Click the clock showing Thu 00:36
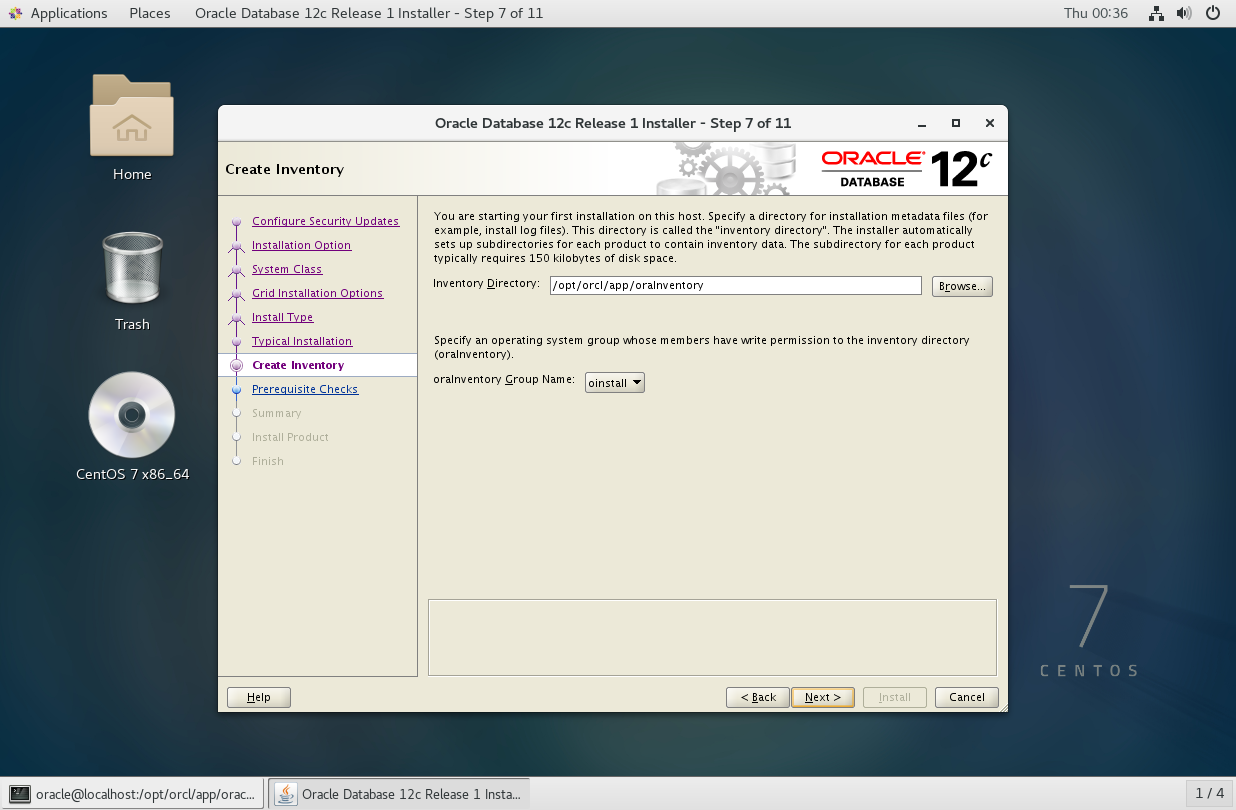The width and height of the screenshot is (1236, 810). click(1096, 13)
